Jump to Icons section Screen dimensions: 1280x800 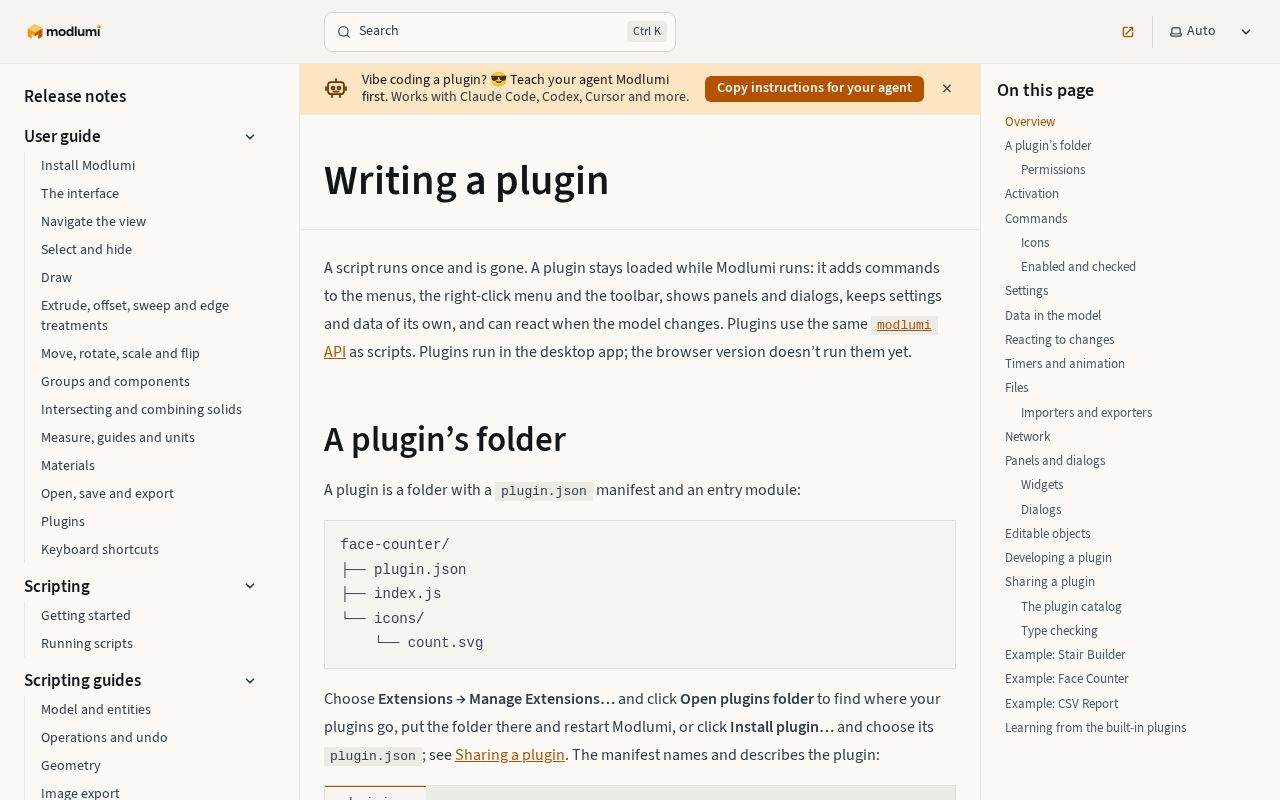[1035, 243]
